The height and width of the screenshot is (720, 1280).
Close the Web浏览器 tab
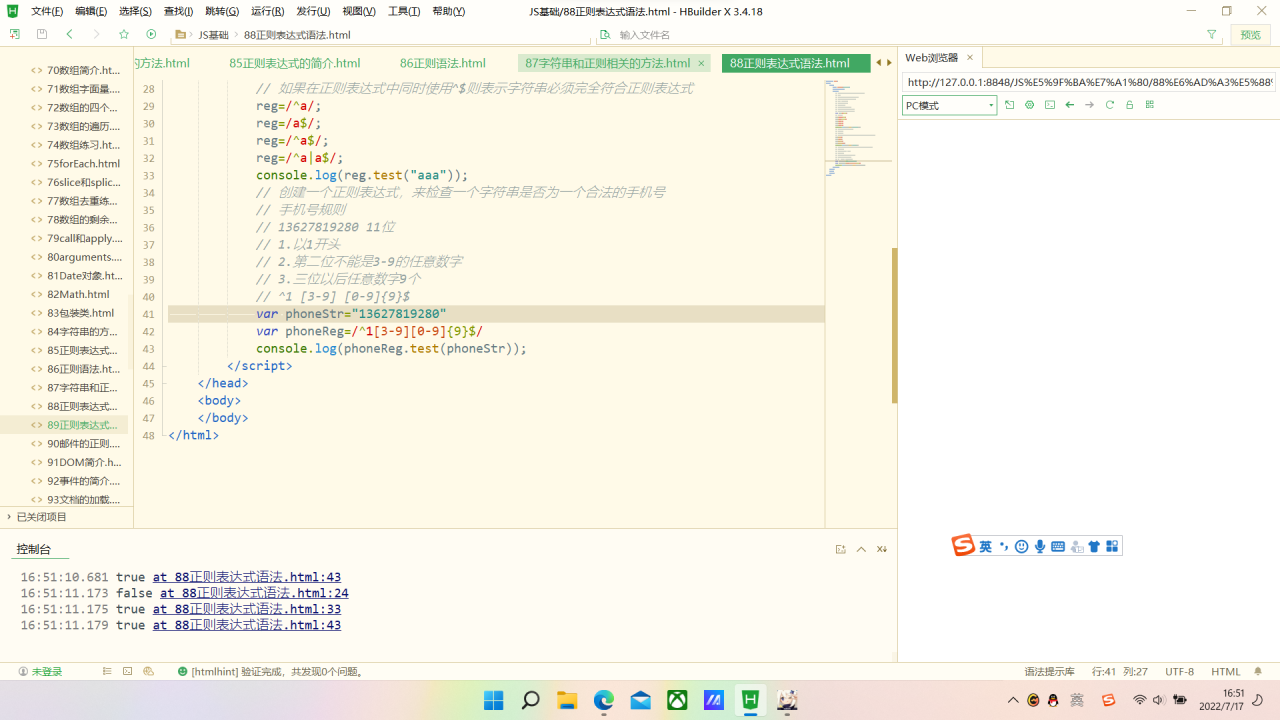970,58
